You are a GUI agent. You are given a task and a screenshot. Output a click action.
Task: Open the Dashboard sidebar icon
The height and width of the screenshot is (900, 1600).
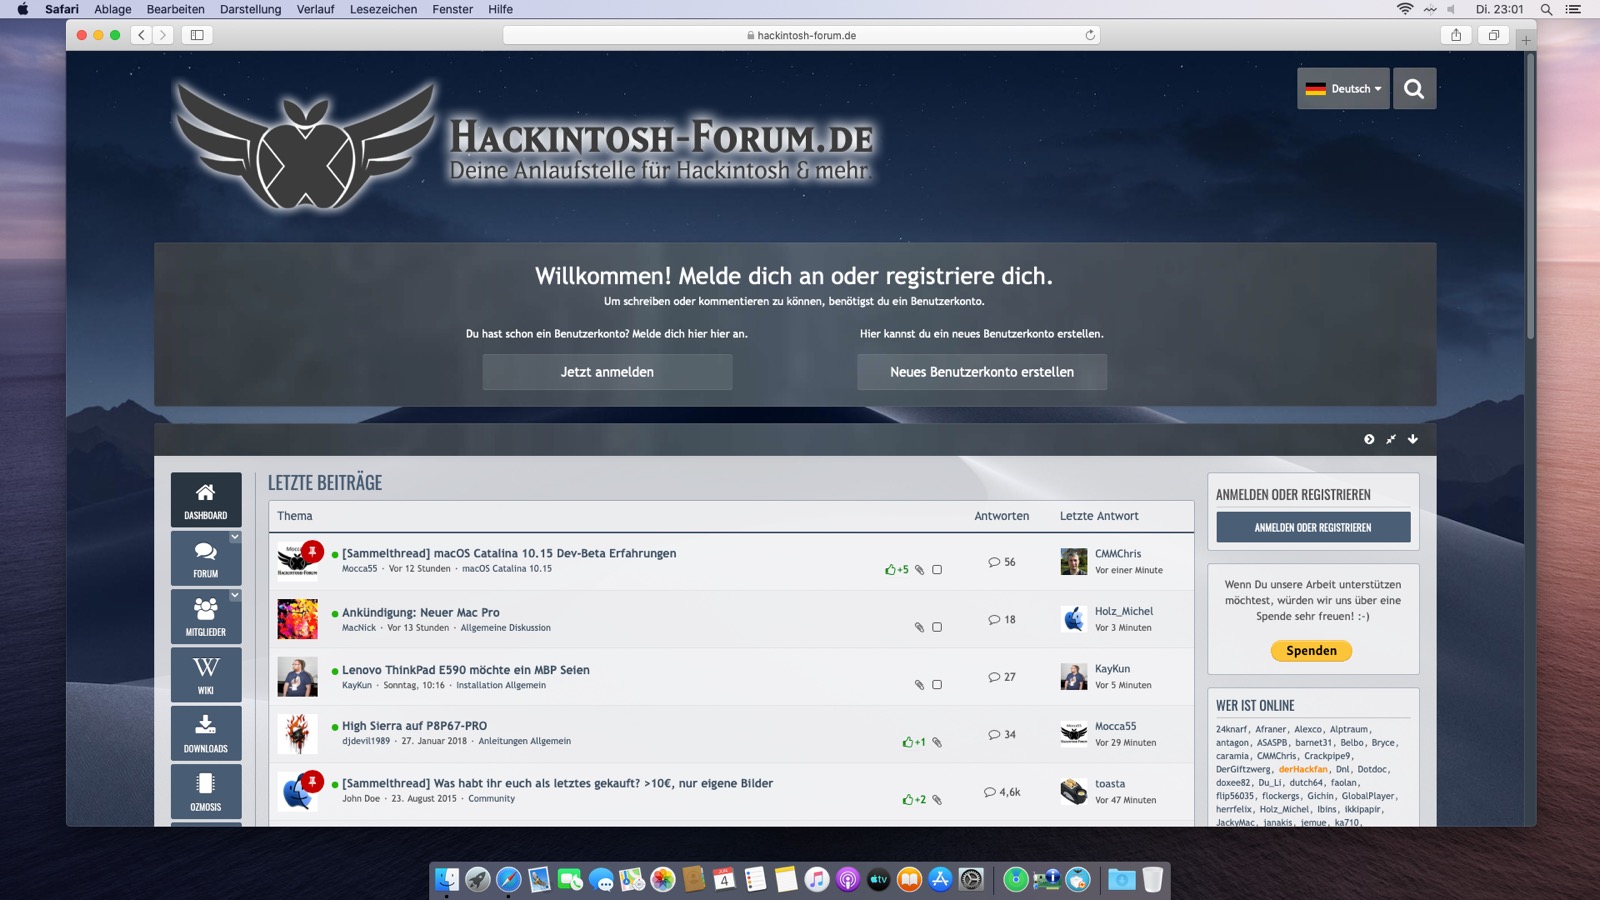click(205, 499)
